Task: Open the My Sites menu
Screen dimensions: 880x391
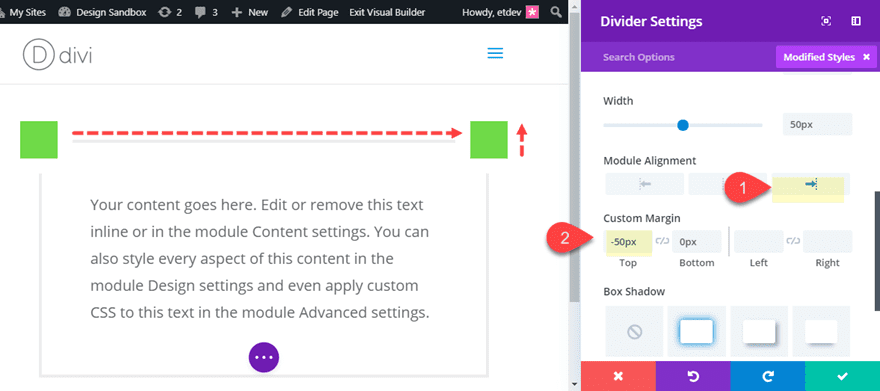Action: click(23, 12)
